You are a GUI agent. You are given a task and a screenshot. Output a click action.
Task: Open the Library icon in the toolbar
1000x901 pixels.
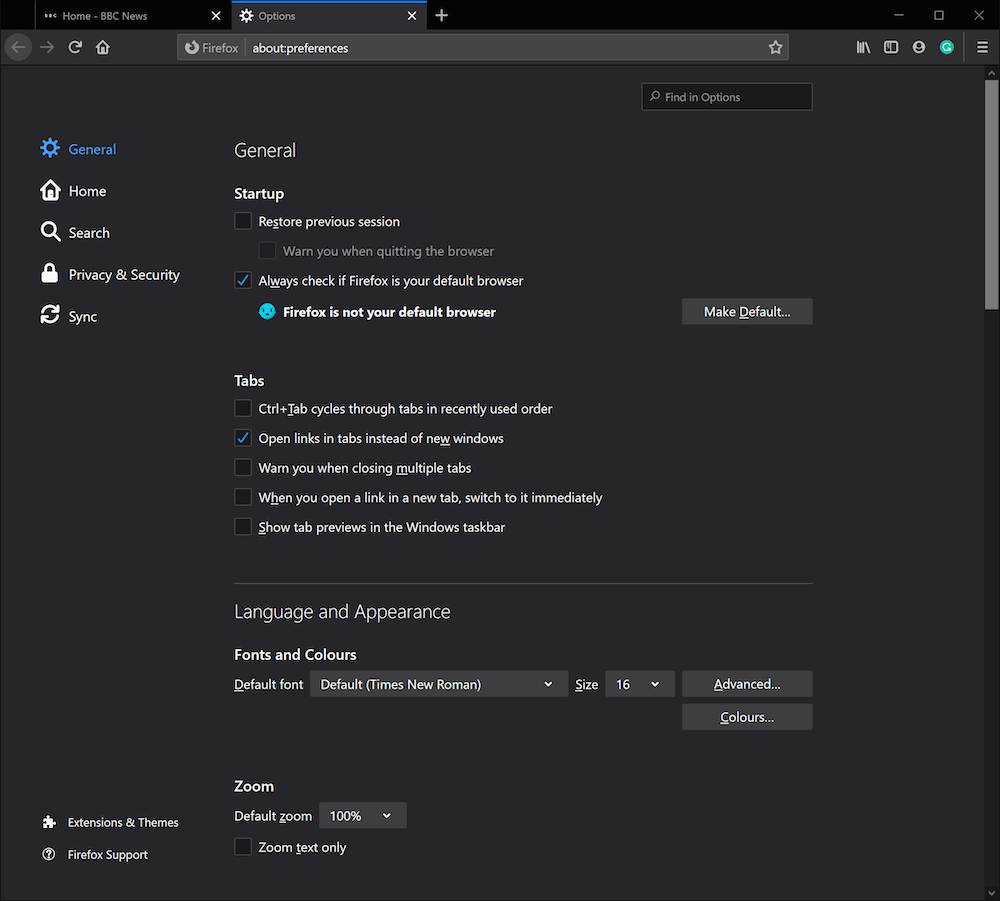[862, 47]
